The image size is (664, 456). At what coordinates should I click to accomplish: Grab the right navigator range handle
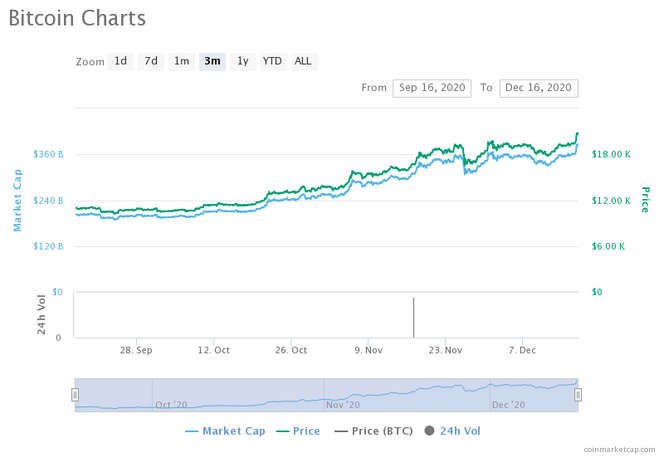coord(578,395)
